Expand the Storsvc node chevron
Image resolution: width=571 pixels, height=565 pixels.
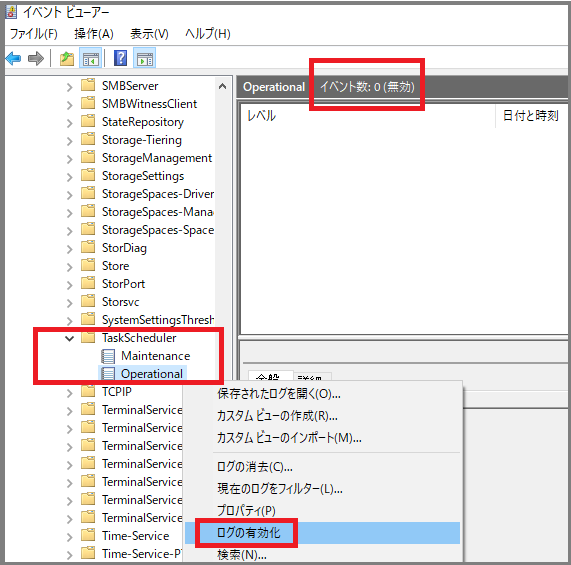click(70, 303)
